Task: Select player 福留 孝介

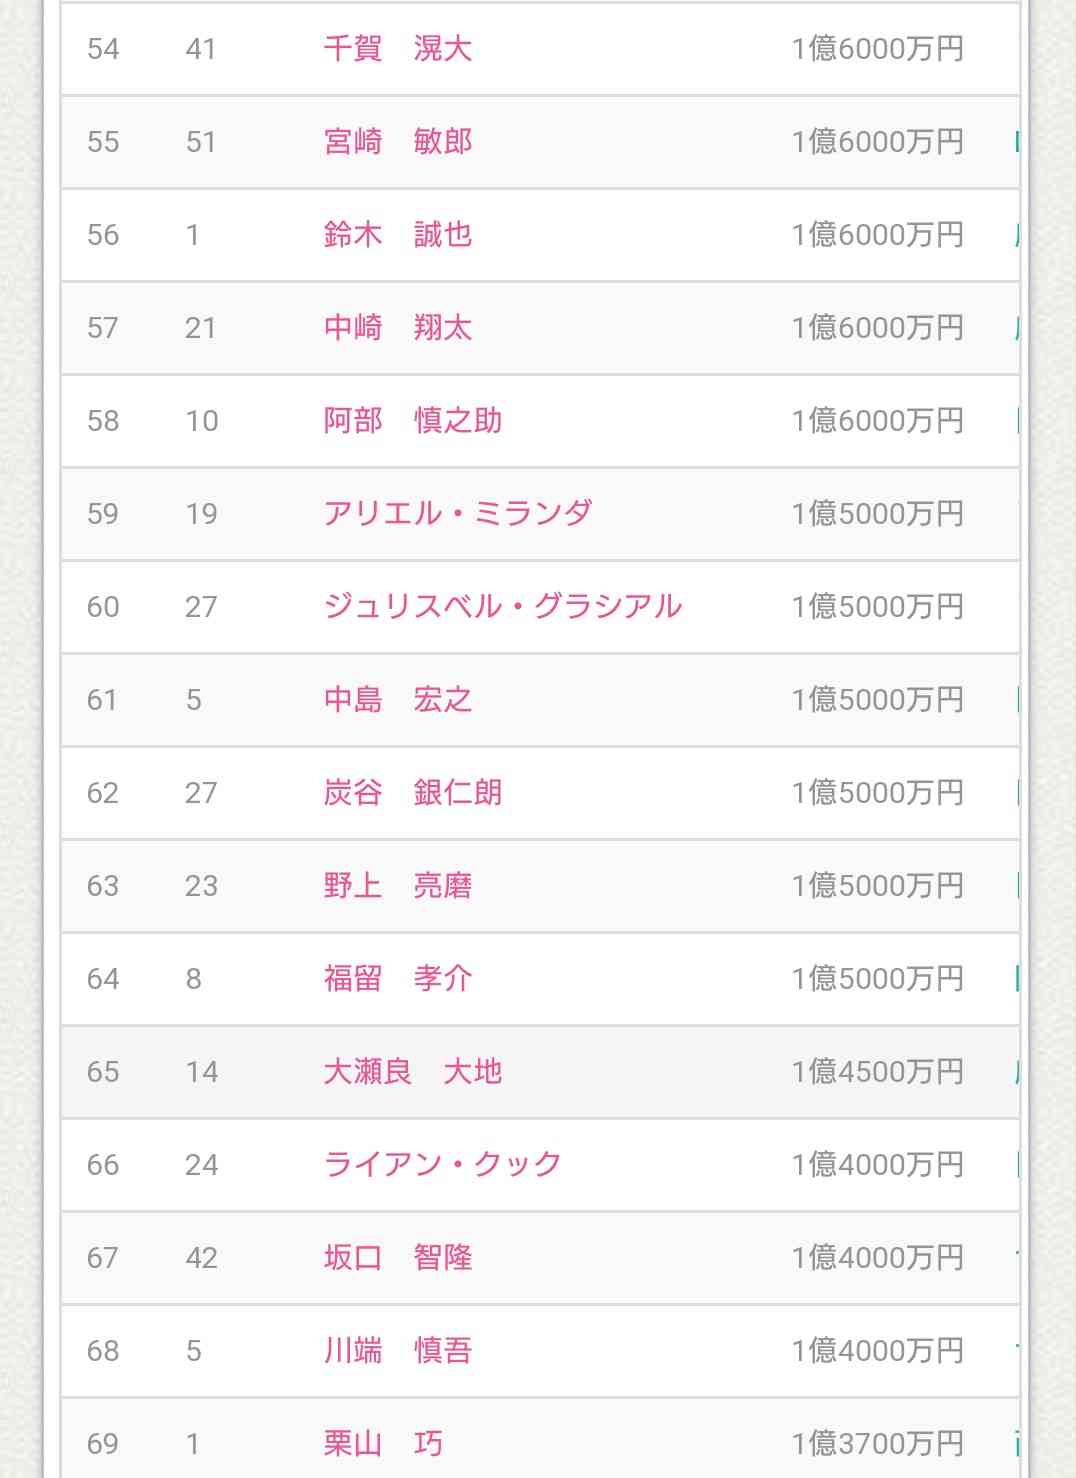Action: (x=397, y=979)
